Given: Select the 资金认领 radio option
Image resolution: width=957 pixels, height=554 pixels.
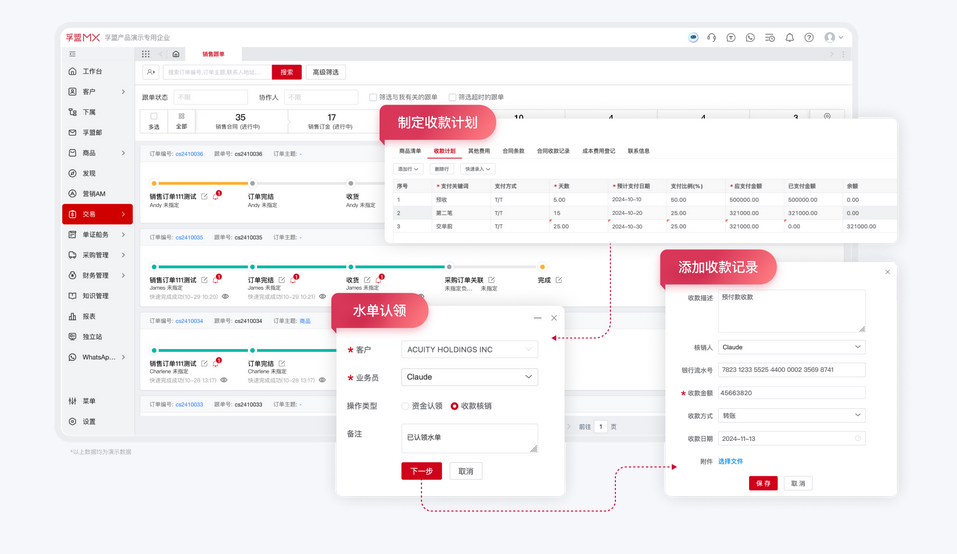Looking at the screenshot, I should (406, 406).
